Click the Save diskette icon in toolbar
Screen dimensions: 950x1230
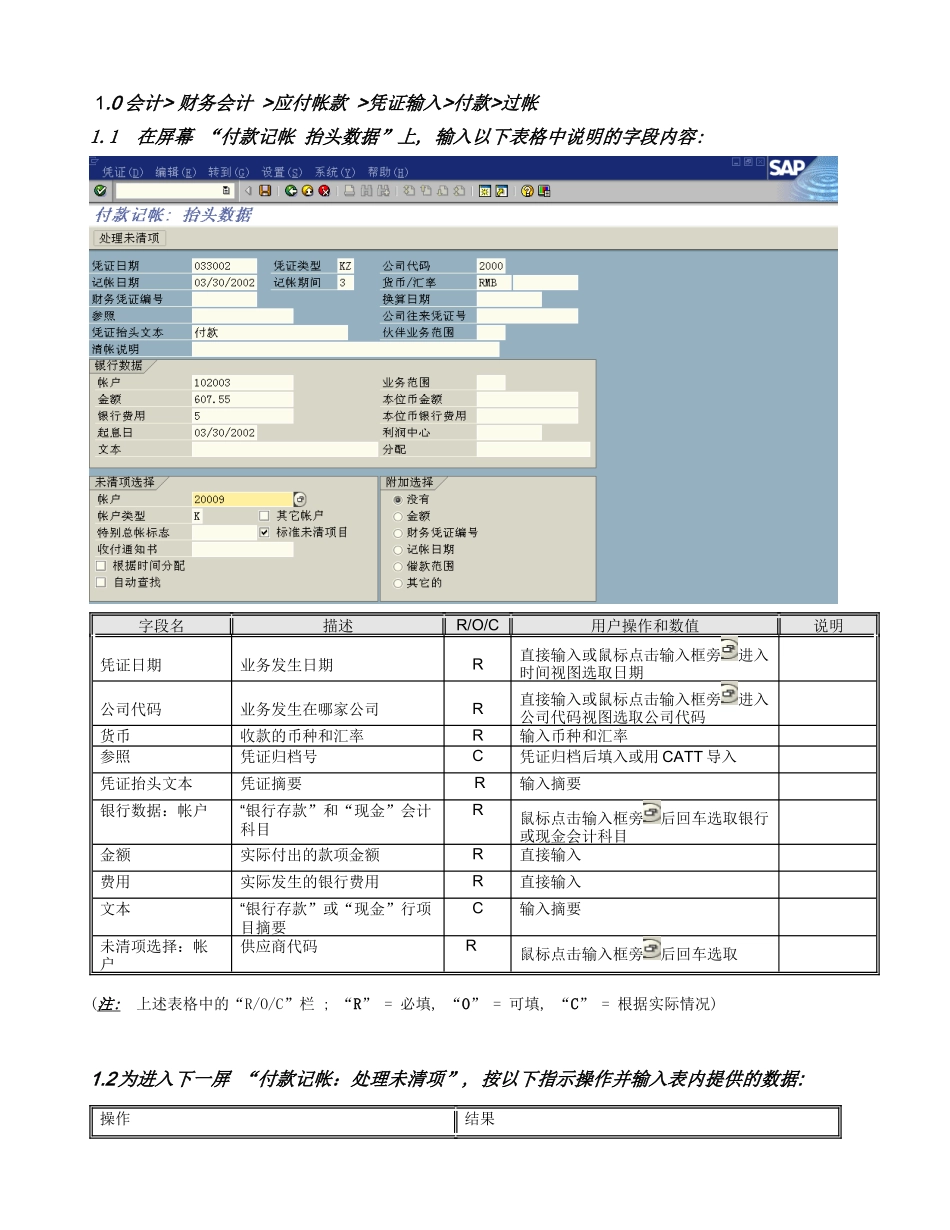click(265, 190)
